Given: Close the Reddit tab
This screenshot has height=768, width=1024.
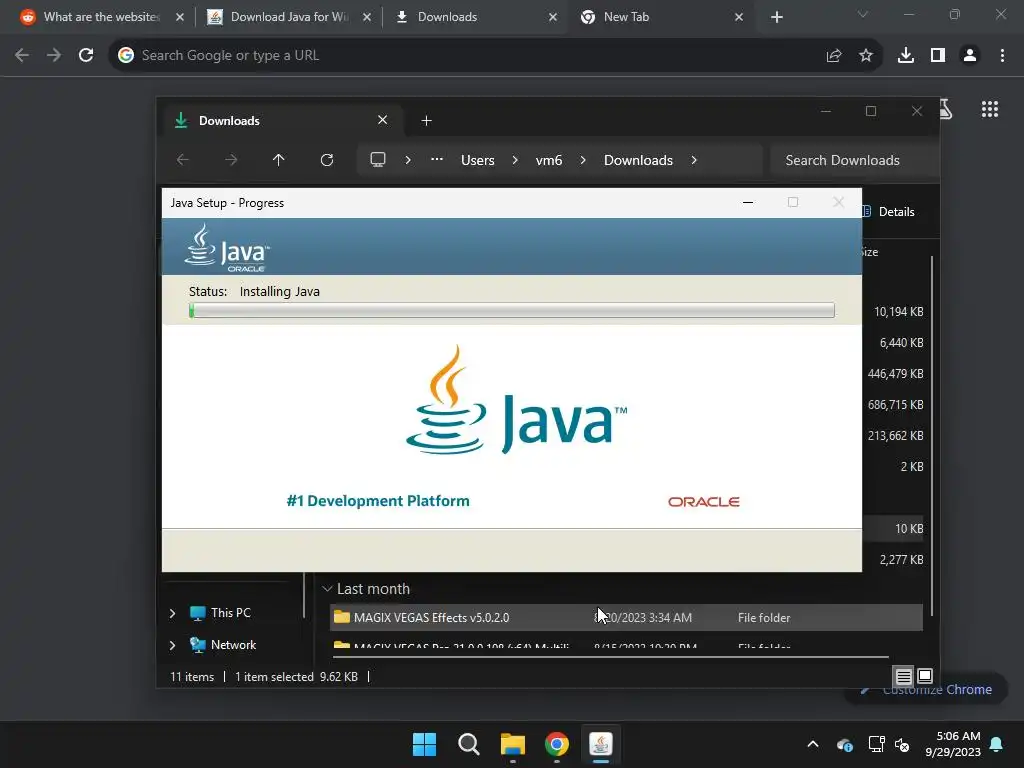Looking at the screenshot, I should [x=180, y=17].
